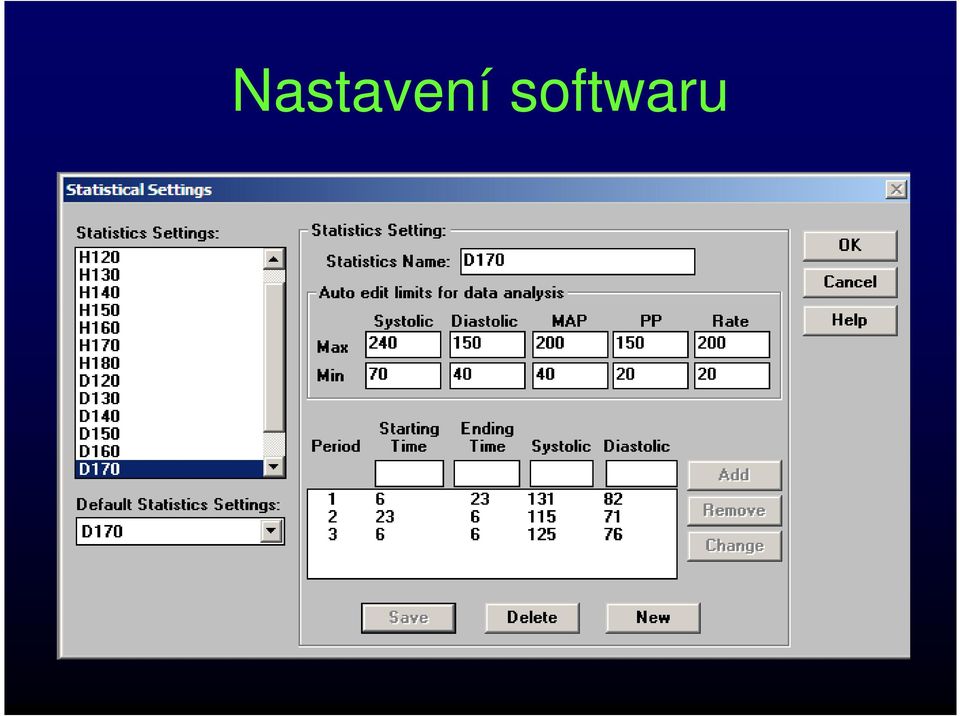Click Min MAP field showing 40

[x=570, y=375]
